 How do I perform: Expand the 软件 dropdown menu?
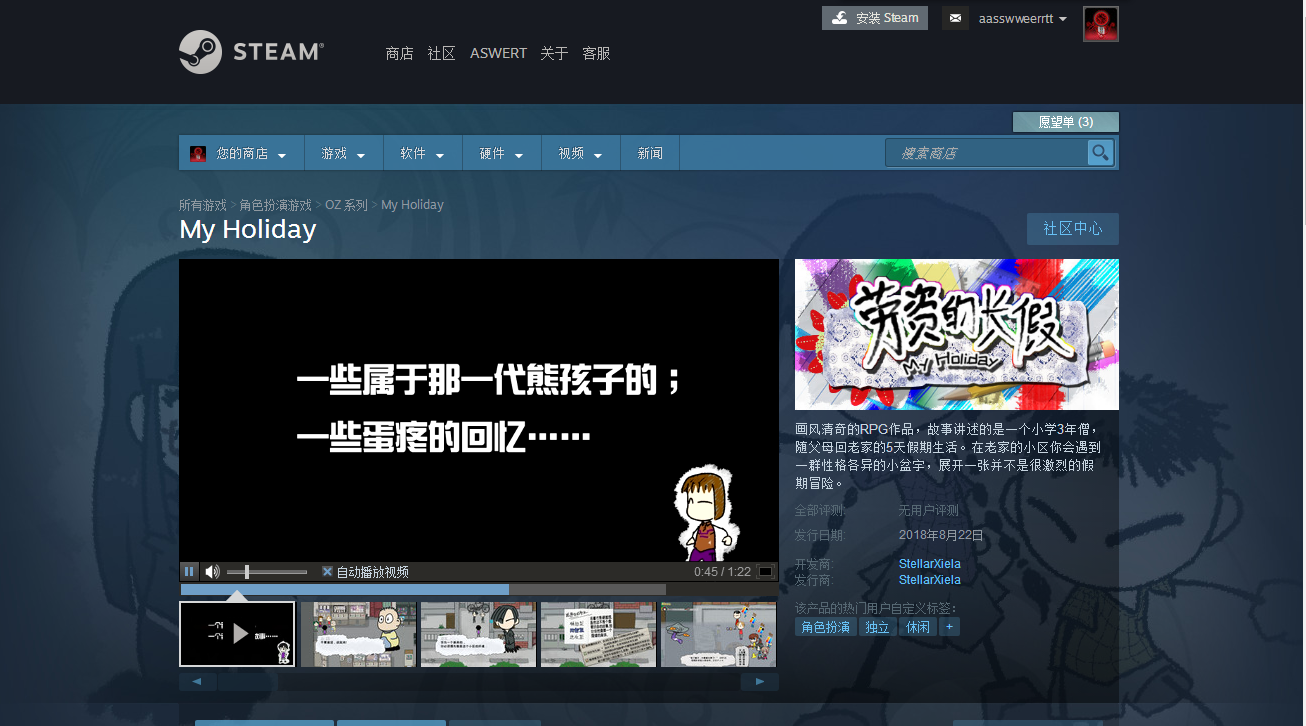click(423, 153)
